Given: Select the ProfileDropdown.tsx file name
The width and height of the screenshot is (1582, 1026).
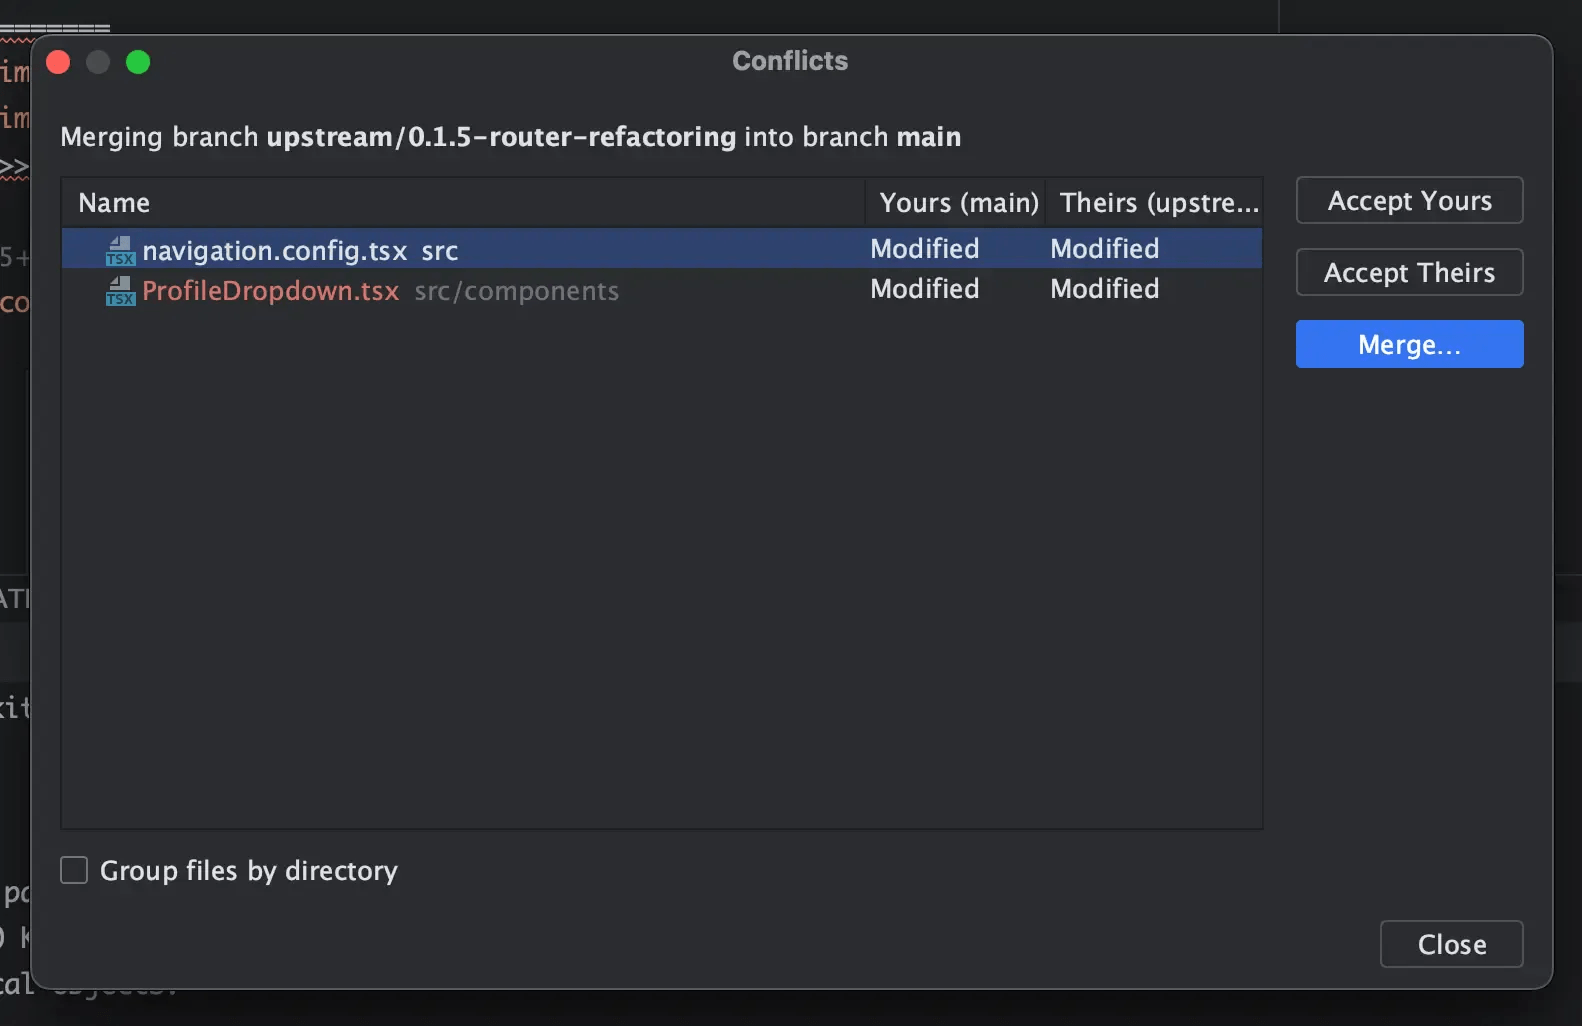Looking at the screenshot, I should [x=270, y=291].
